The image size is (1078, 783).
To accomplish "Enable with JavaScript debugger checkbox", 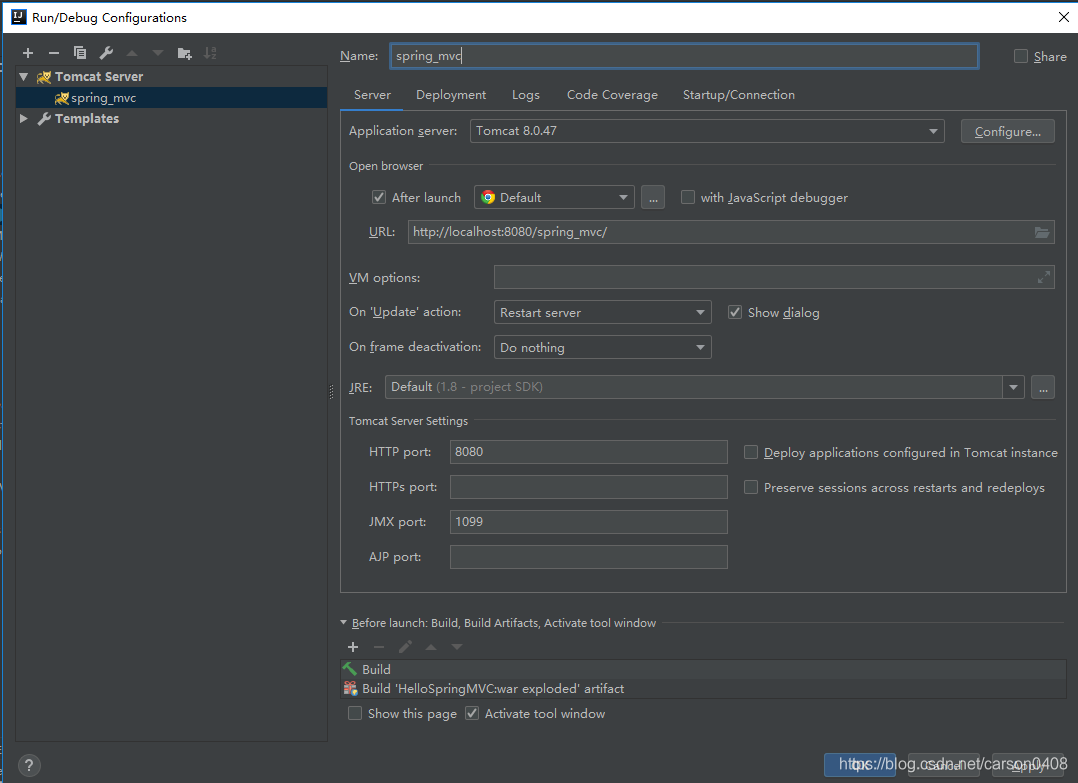I will (x=688, y=197).
